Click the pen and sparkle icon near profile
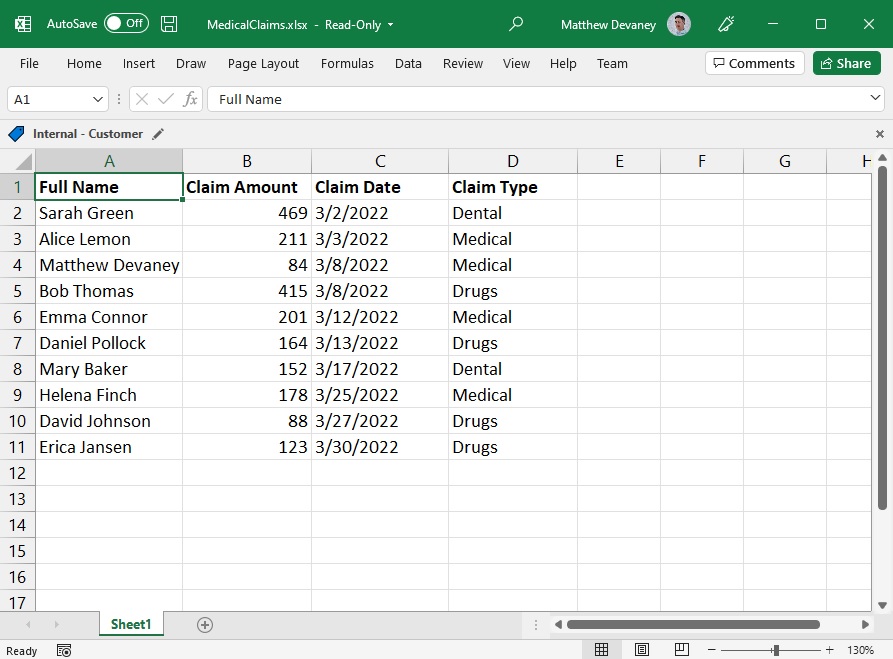The width and height of the screenshot is (893, 659). coord(726,24)
